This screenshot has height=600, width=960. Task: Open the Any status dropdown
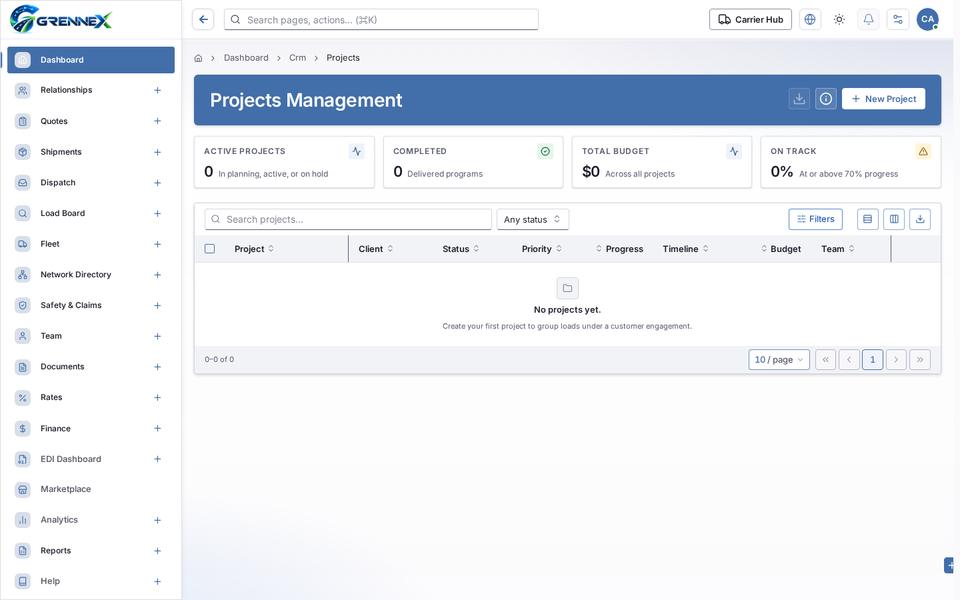[532, 219]
